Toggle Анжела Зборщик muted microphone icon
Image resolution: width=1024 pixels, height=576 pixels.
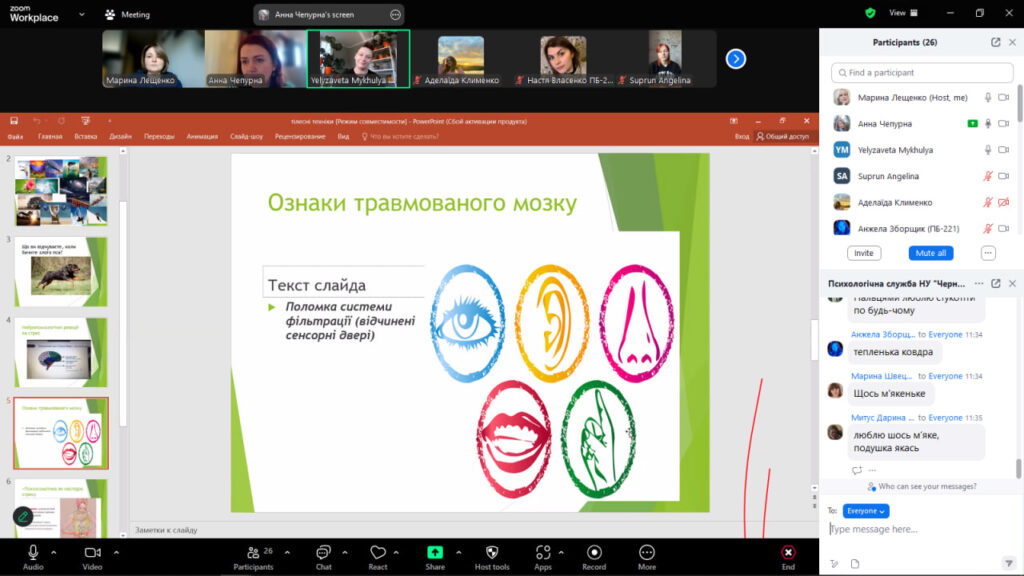coord(988,229)
